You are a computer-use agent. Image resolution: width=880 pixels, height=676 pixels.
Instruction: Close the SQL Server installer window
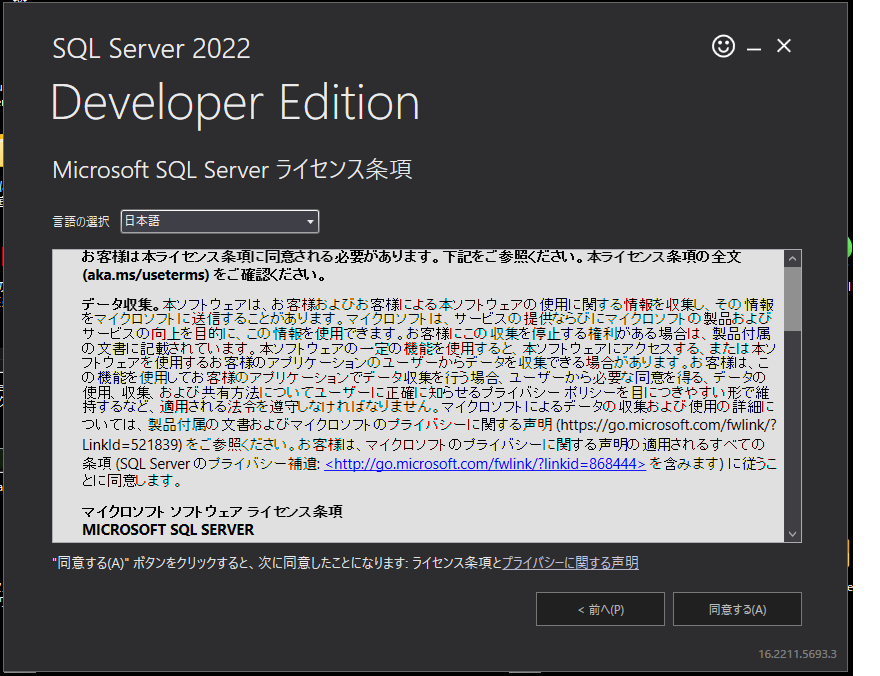pyautogui.click(x=783, y=46)
